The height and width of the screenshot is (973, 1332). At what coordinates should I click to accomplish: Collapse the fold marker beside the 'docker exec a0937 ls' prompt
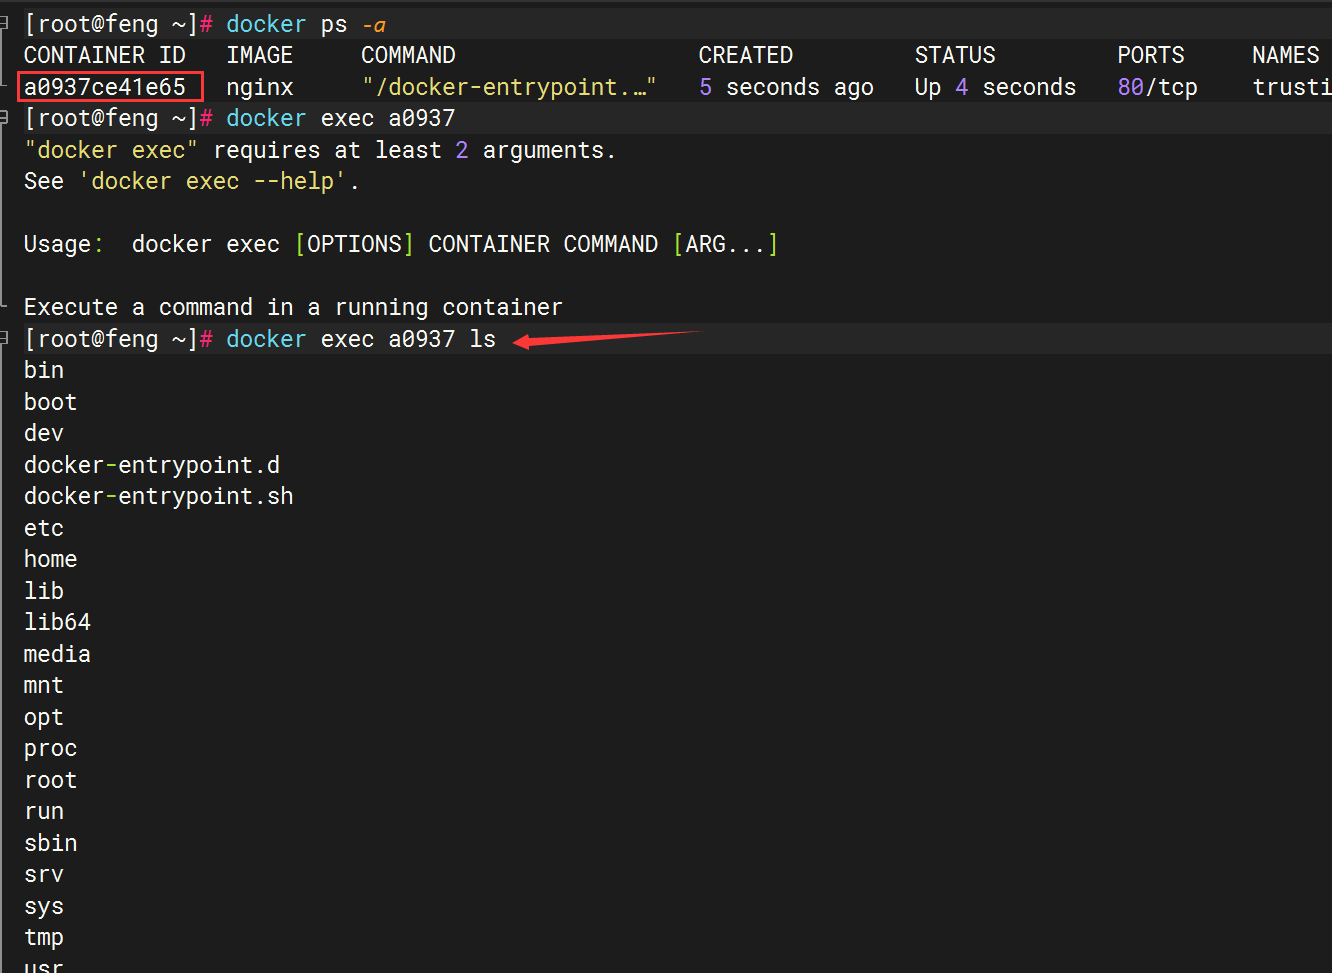coord(4,338)
